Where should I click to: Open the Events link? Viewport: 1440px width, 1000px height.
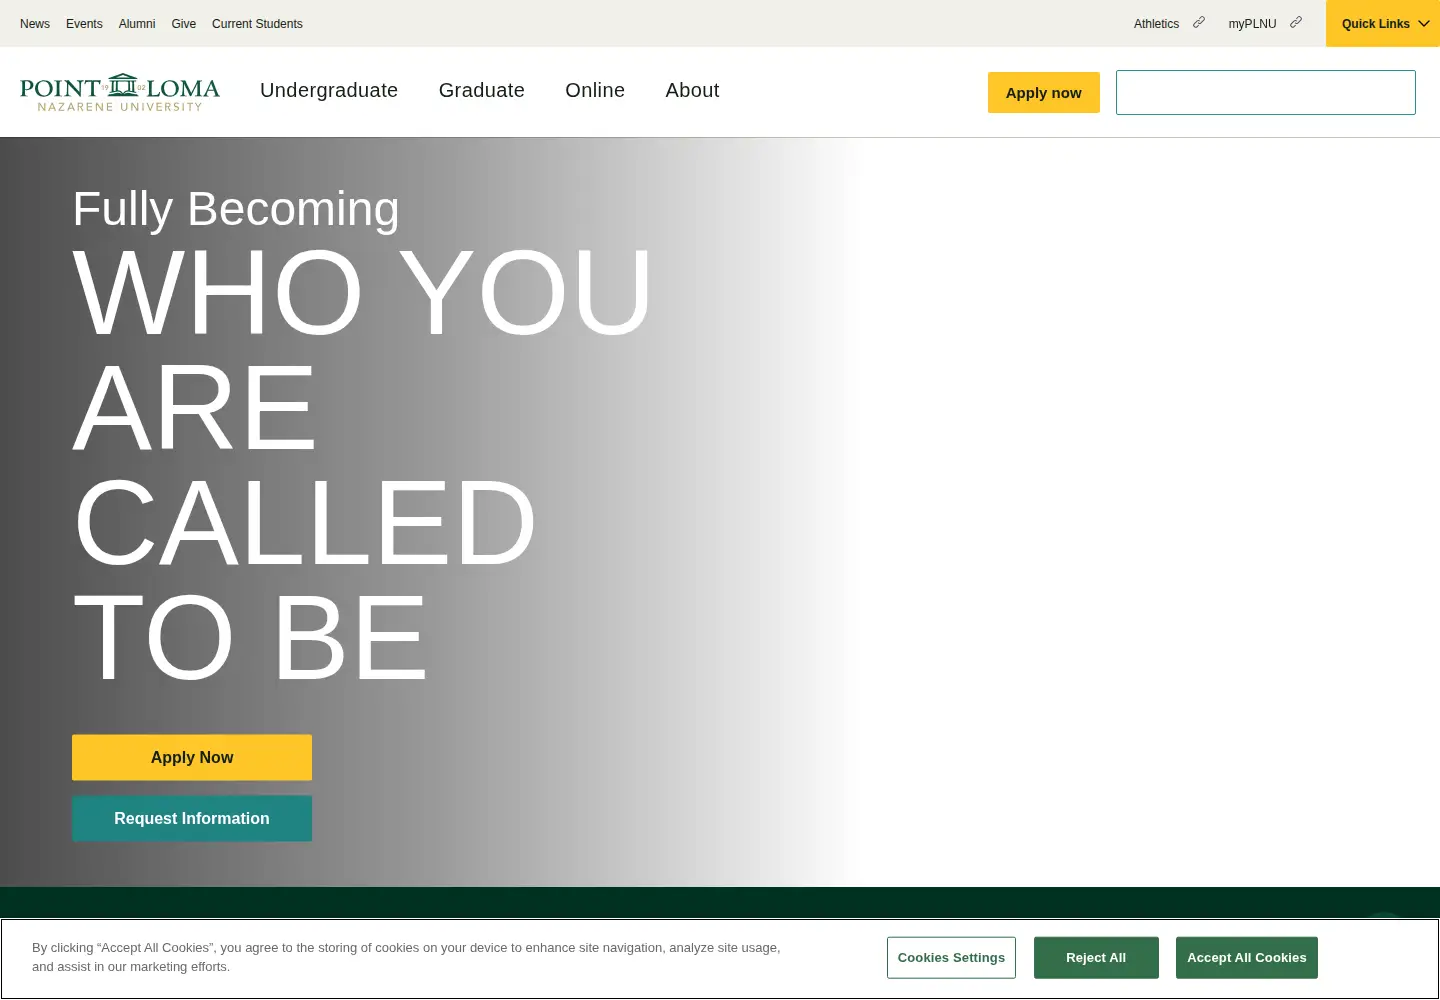point(84,24)
